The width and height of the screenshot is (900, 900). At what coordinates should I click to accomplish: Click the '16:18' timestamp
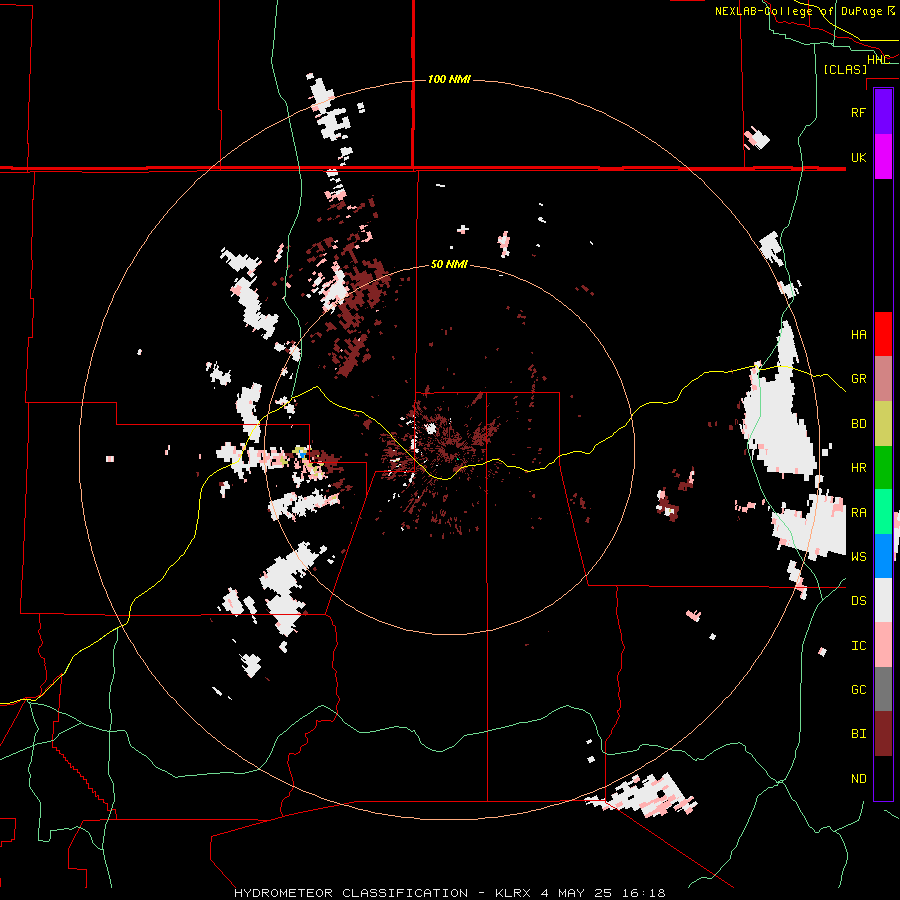click(645, 893)
